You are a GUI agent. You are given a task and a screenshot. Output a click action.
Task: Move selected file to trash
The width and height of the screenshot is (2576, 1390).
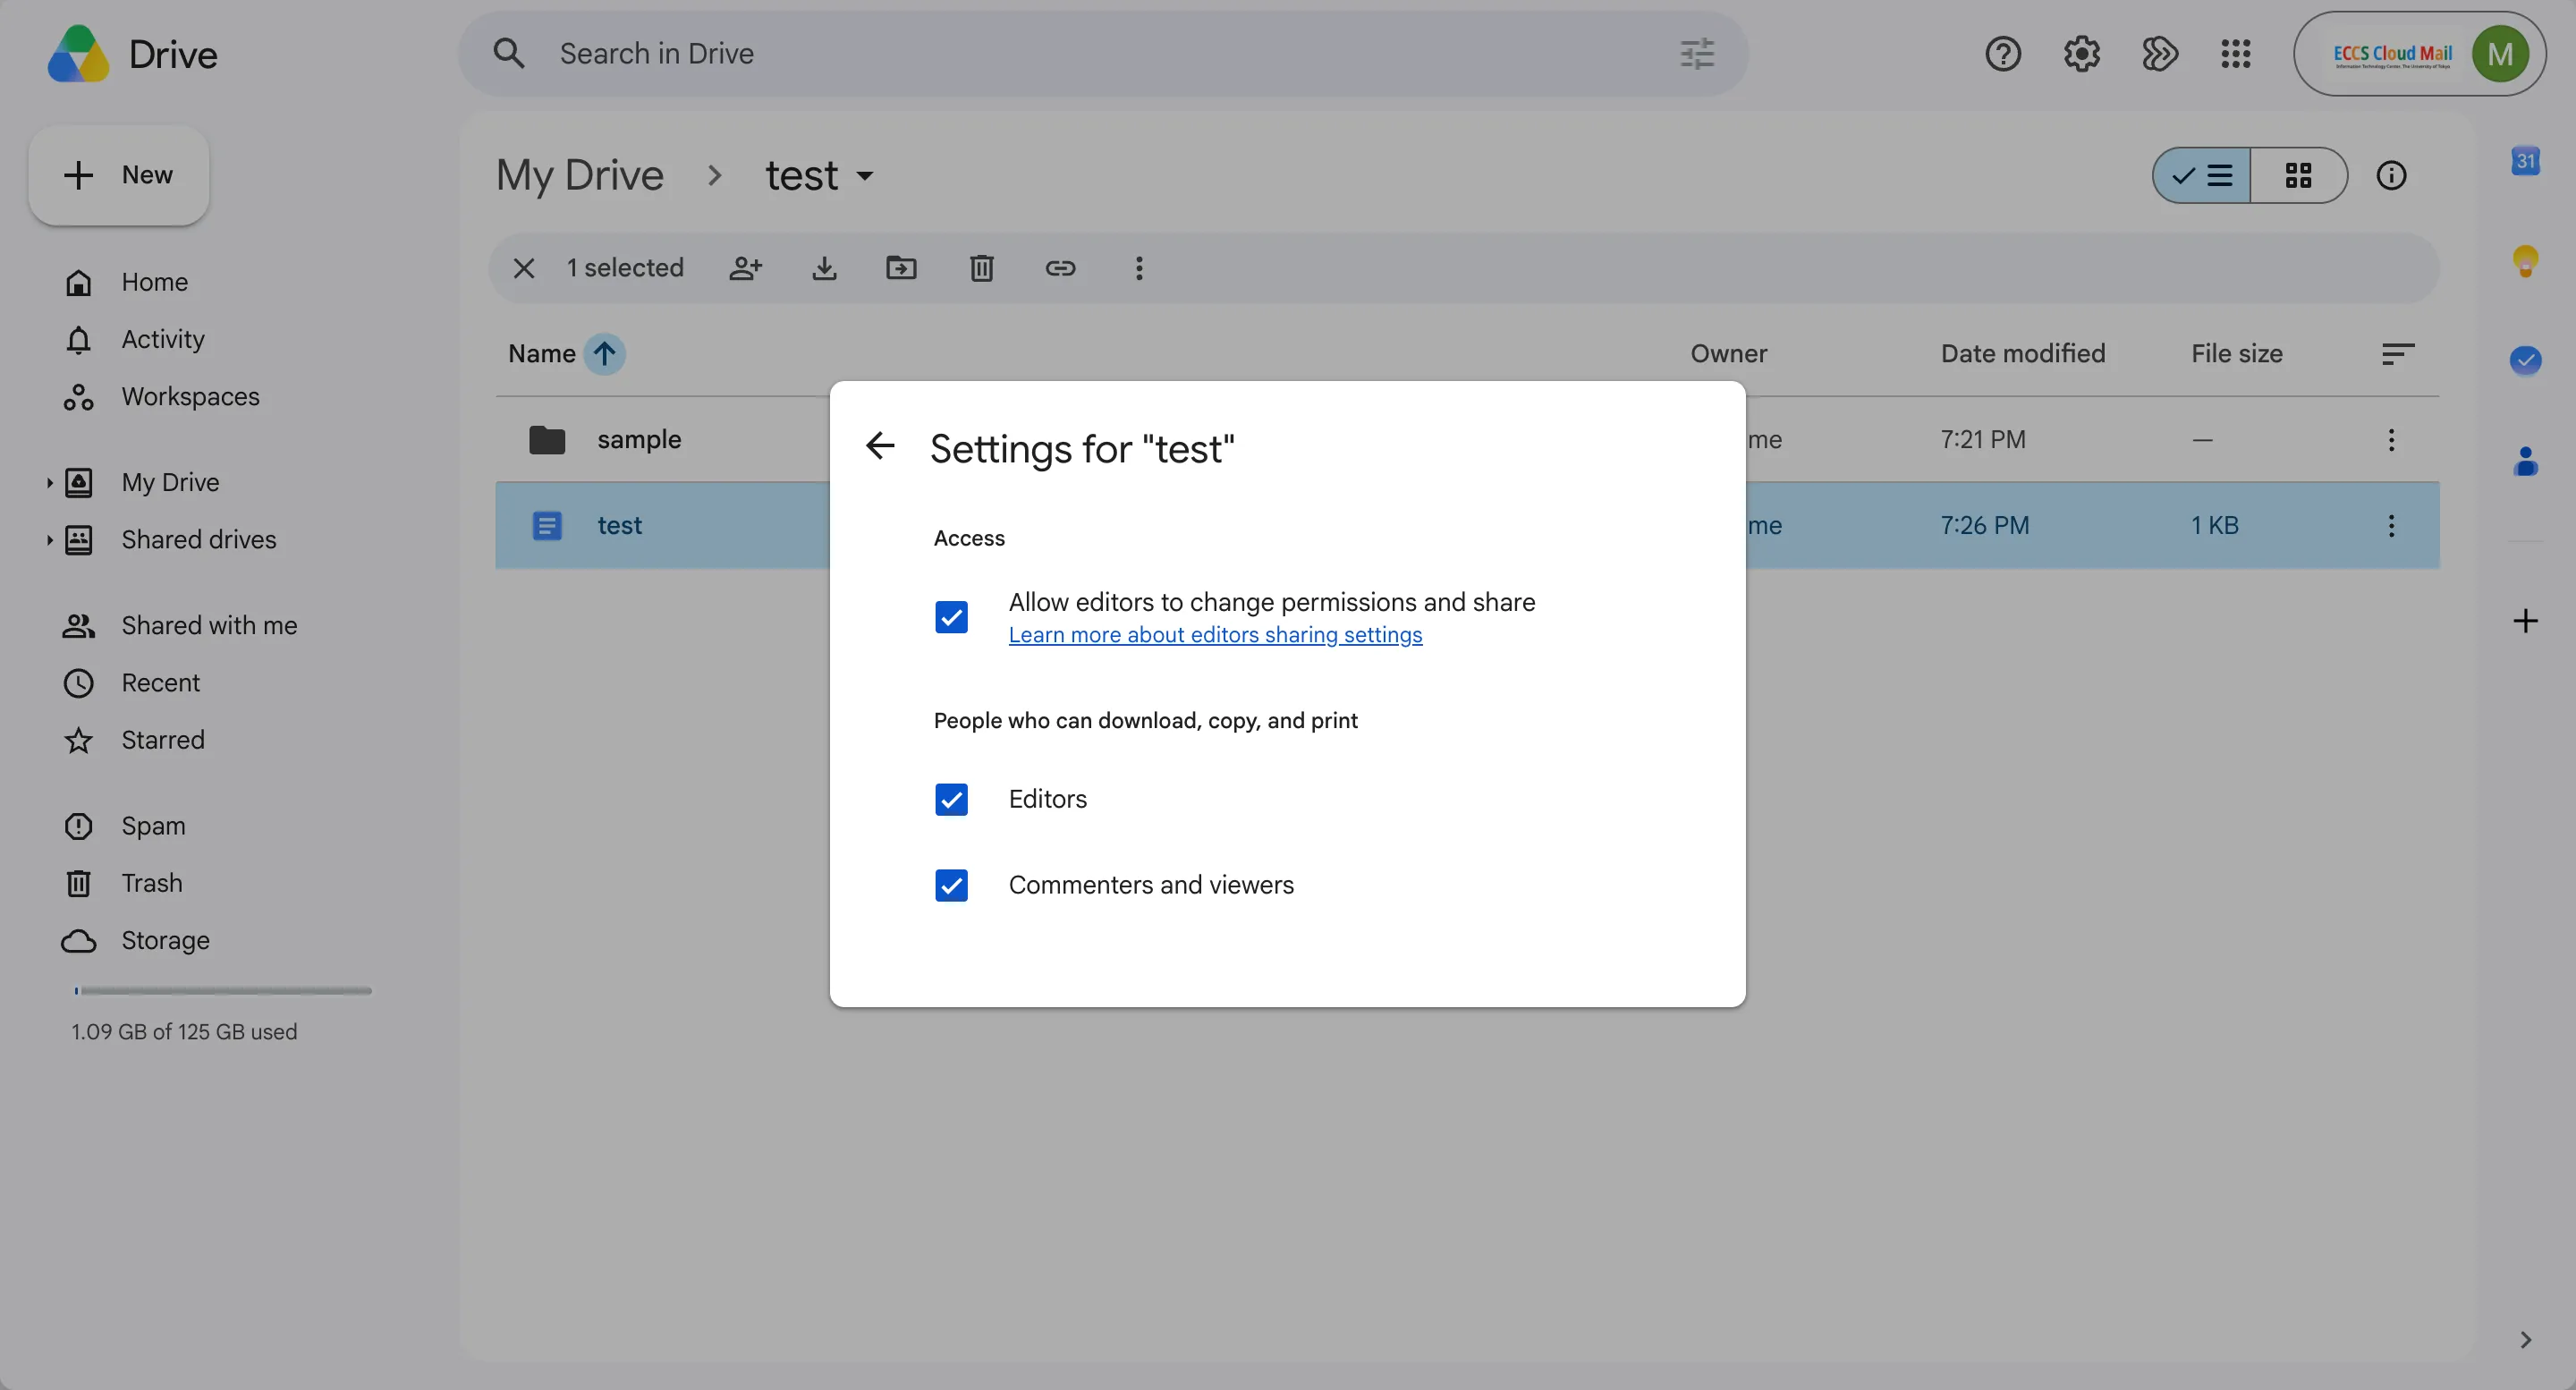(981, 268)
